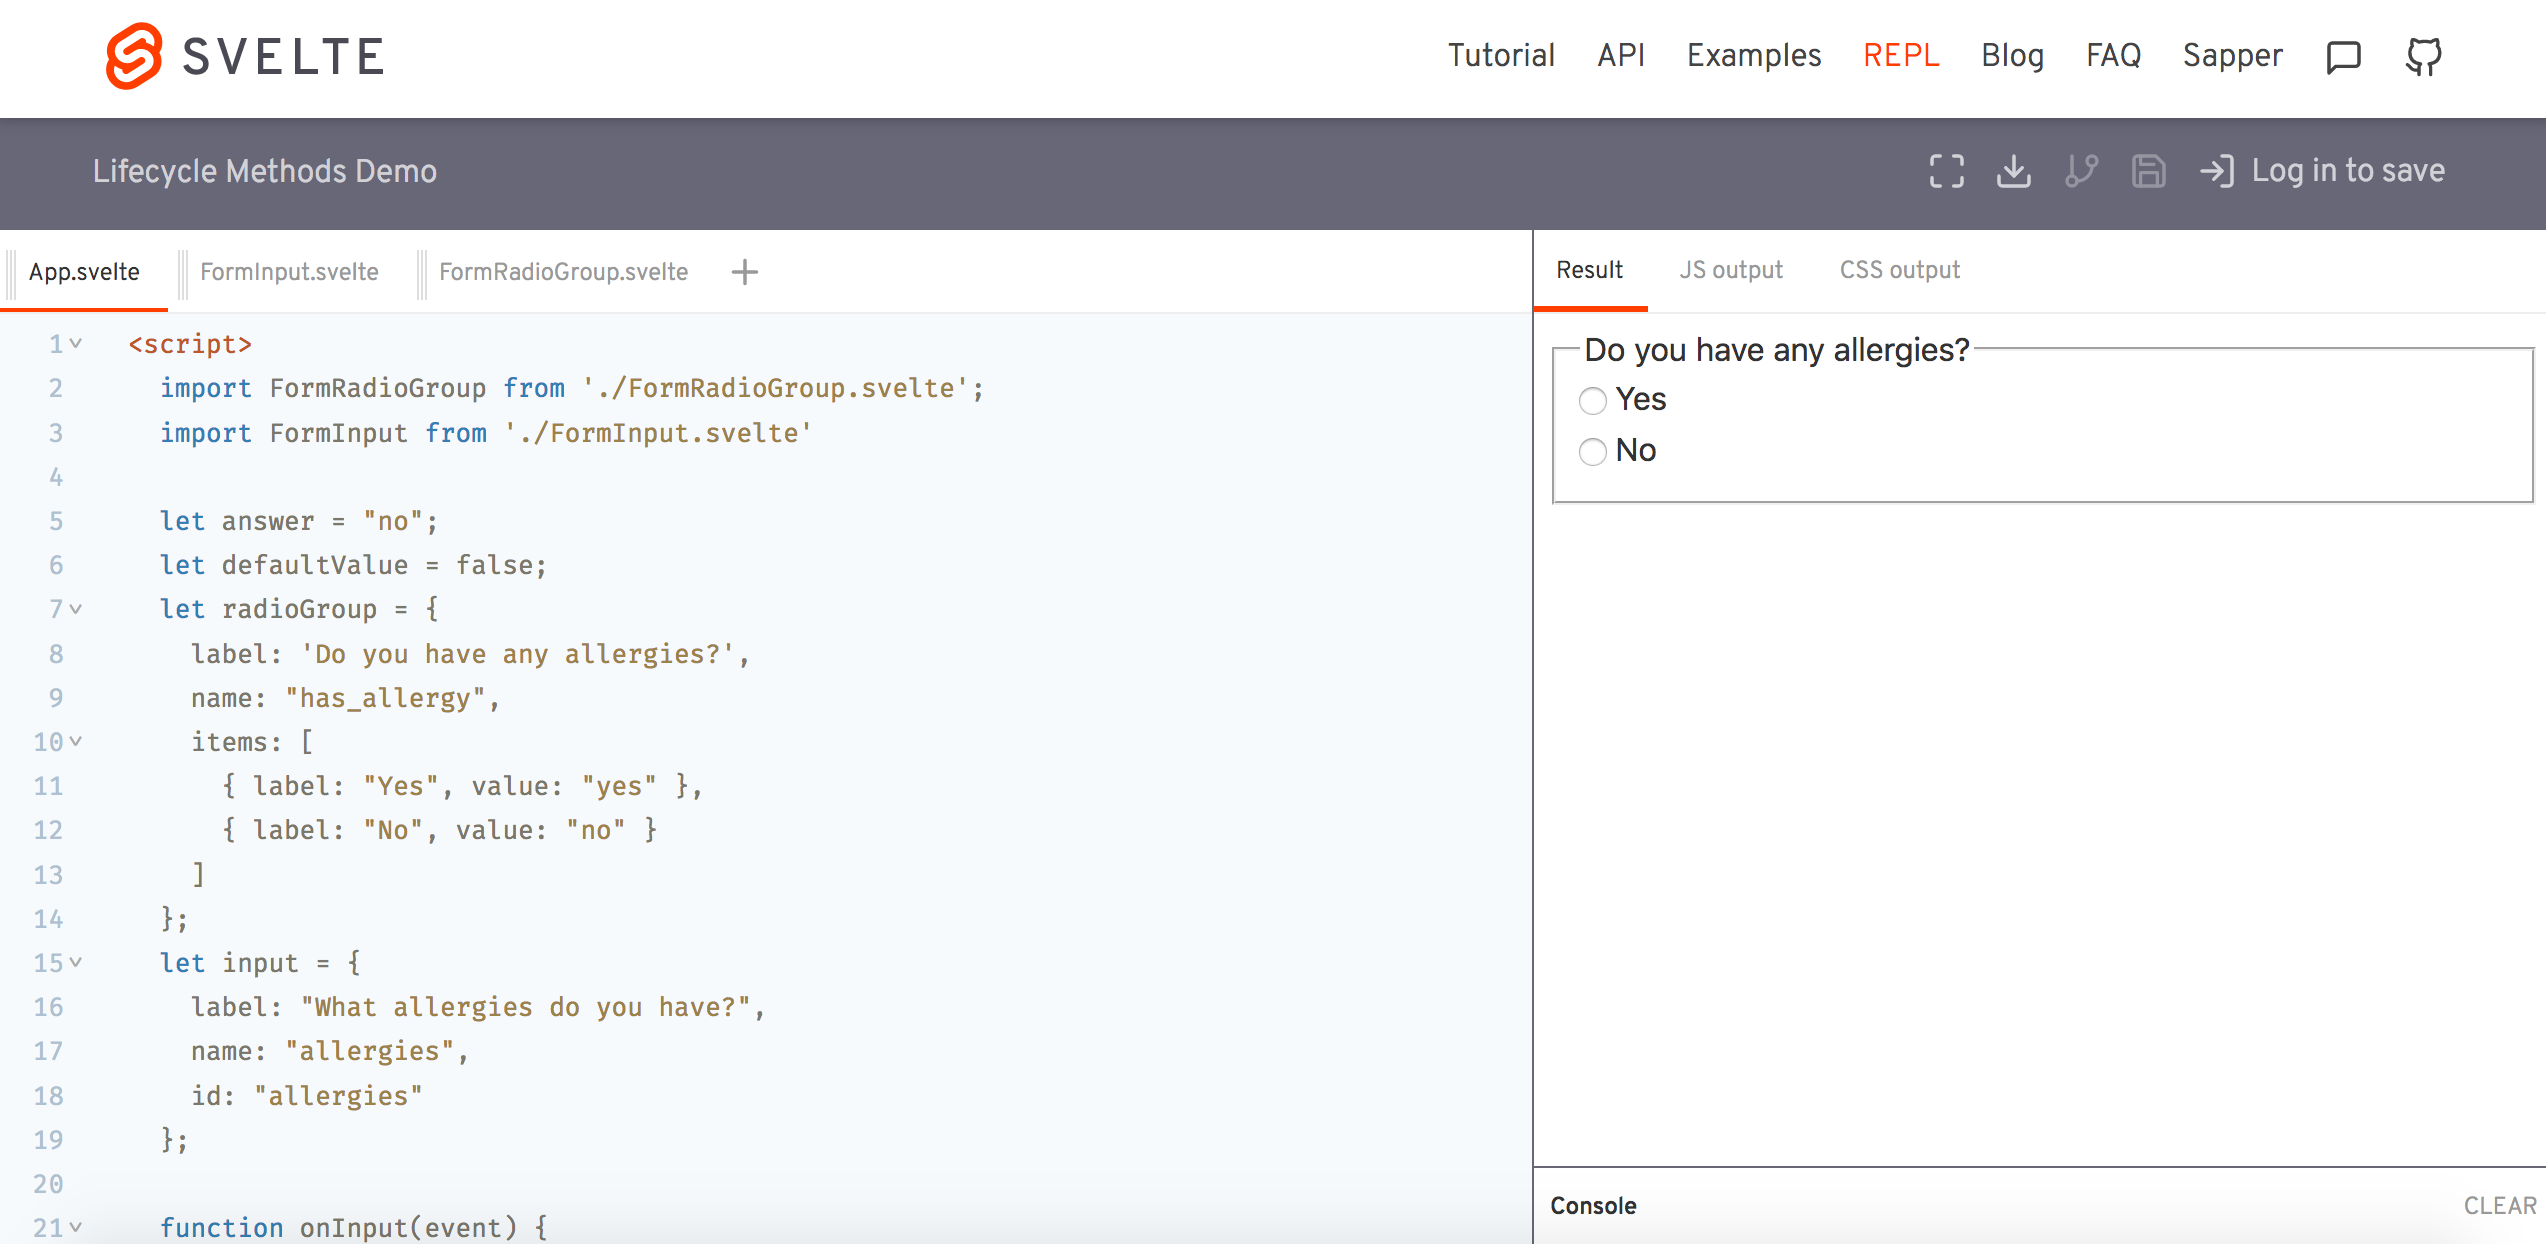Image resolution: width=2546 pixels, height=1244 pixels.
Task: Open the GitHub repository icon
Action: coord(2423,57)
